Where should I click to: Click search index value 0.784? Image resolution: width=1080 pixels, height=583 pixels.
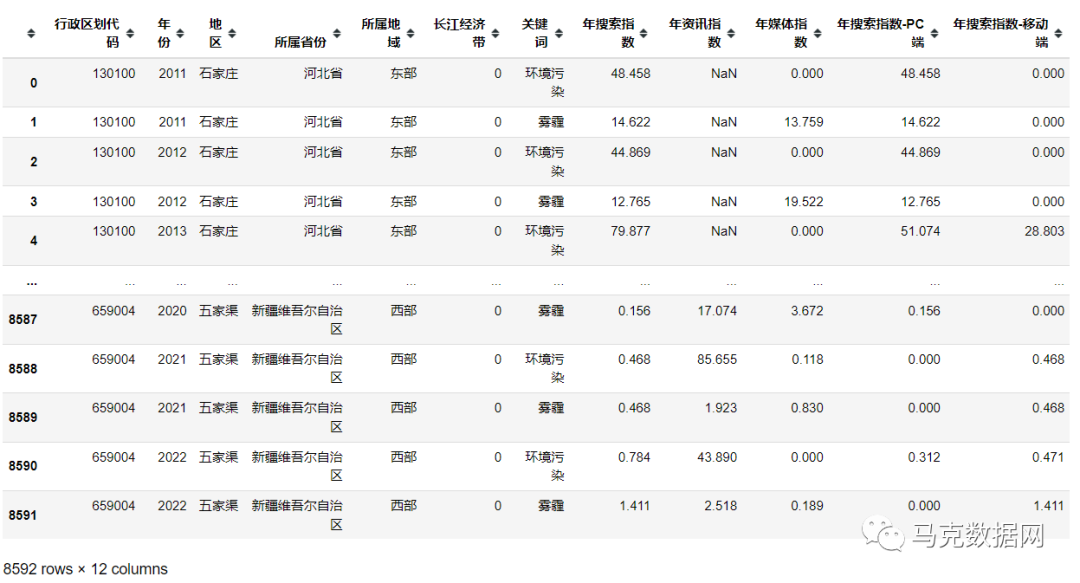pyautogui.click(x=634, y=458)
